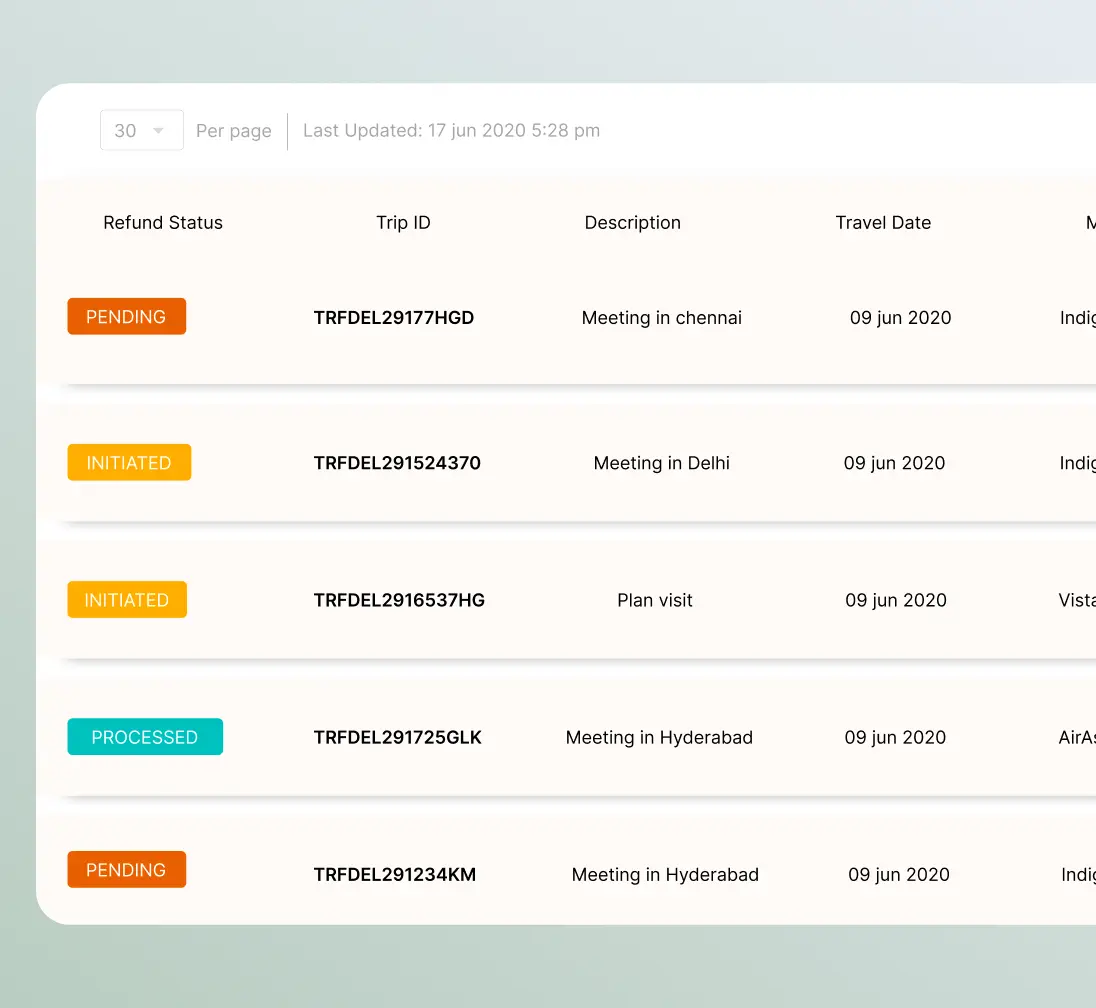Image resolution: width=1096 pixels, height=1008 pixels.
Task: Select the Description column header
Action: tap(632, 222)
